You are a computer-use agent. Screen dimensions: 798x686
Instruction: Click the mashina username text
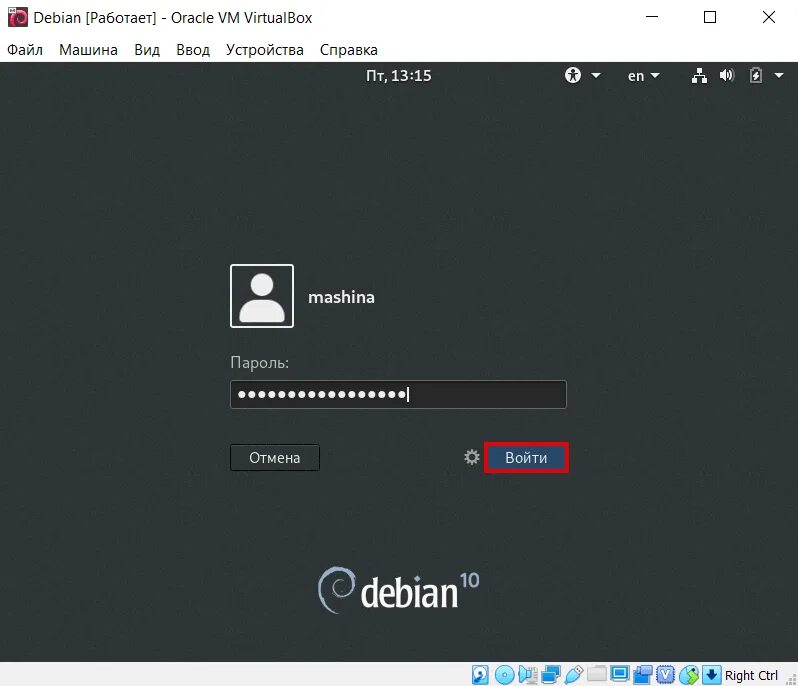(341, 297)
